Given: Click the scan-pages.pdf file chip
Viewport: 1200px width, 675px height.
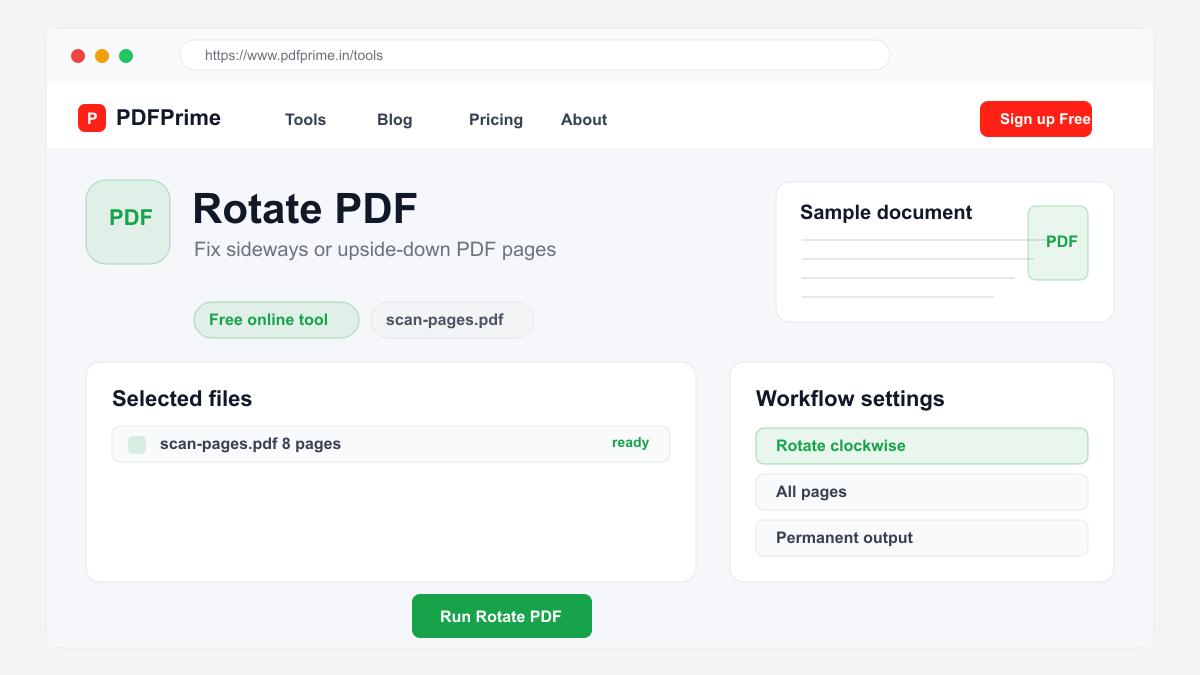Looking at the screenshot, I should (x=452, y=320).
